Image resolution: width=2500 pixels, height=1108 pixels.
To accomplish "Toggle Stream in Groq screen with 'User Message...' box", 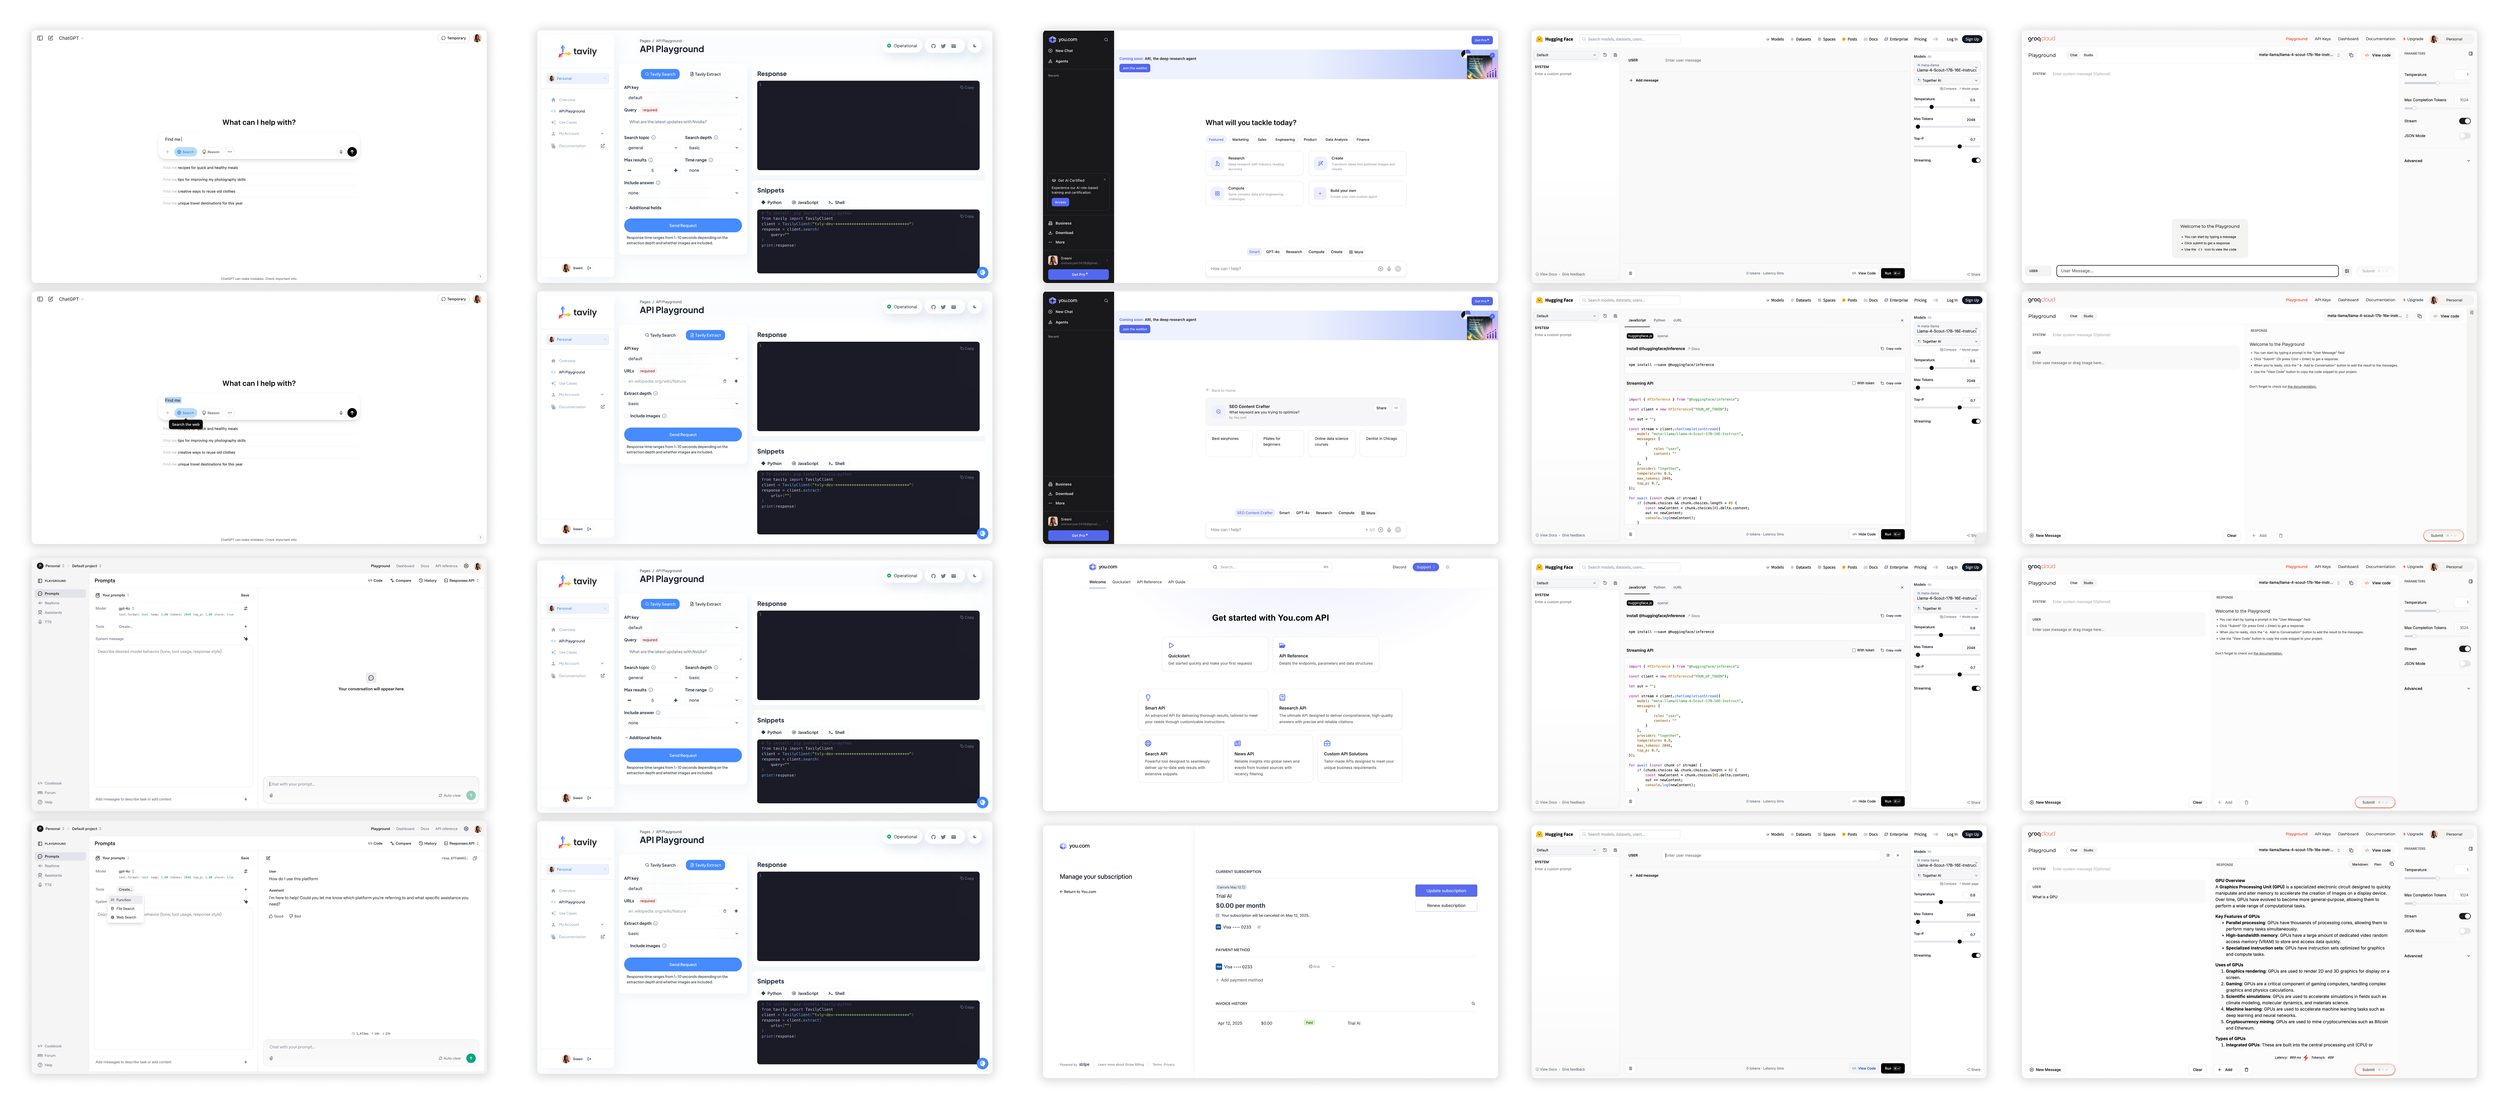I will click(2464, 121).
